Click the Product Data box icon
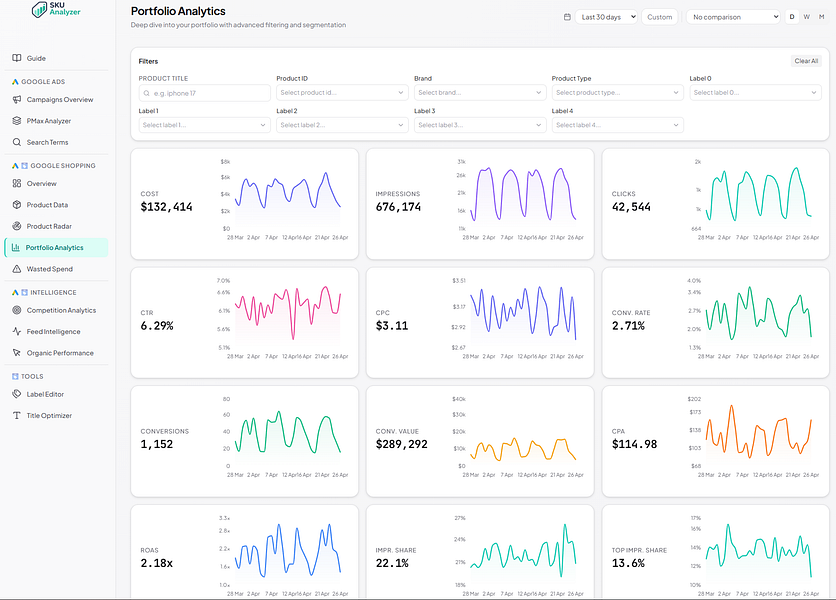This screenshot has height=600, width=836. point(17,204)
